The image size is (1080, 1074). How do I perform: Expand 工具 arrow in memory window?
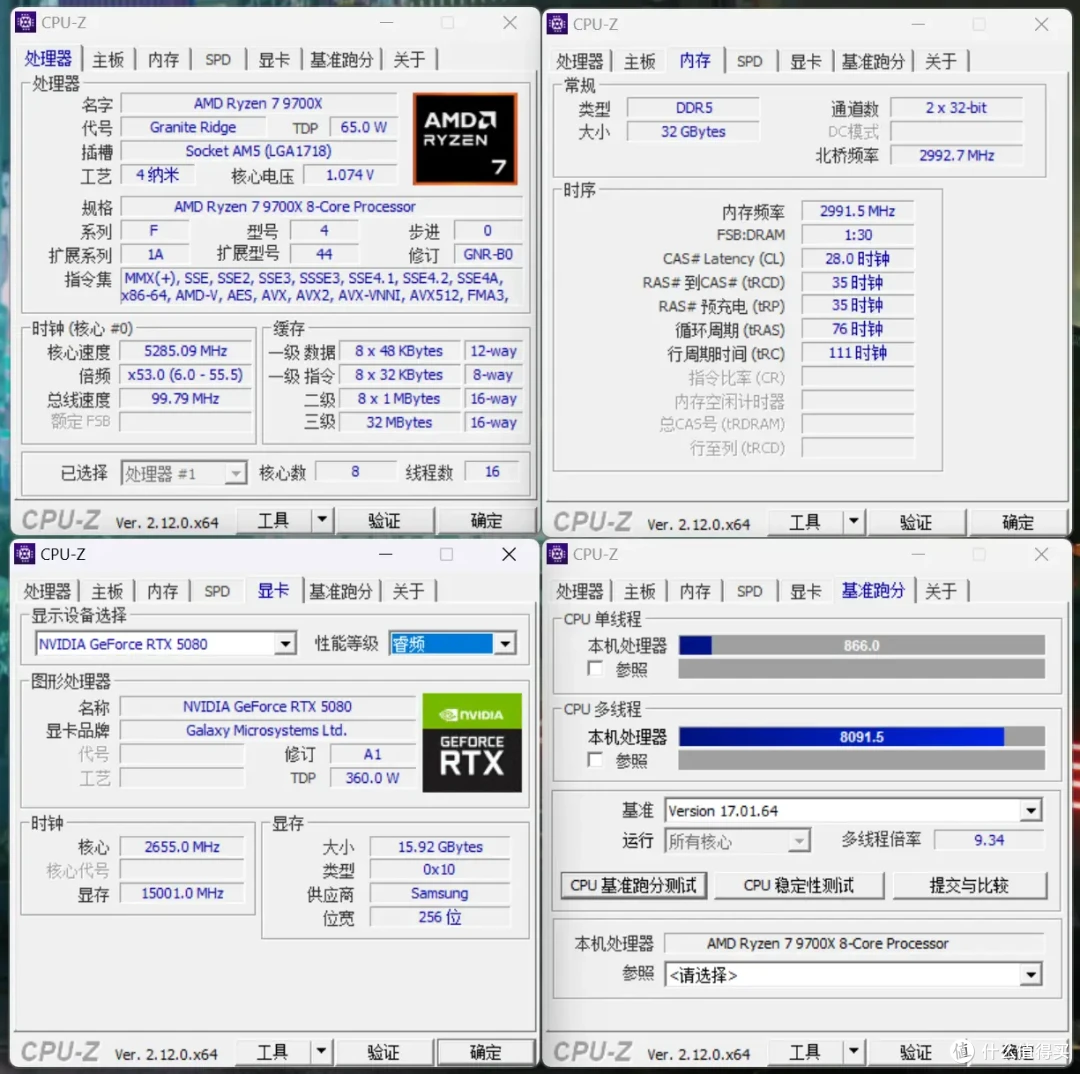[x=853, y=521]
